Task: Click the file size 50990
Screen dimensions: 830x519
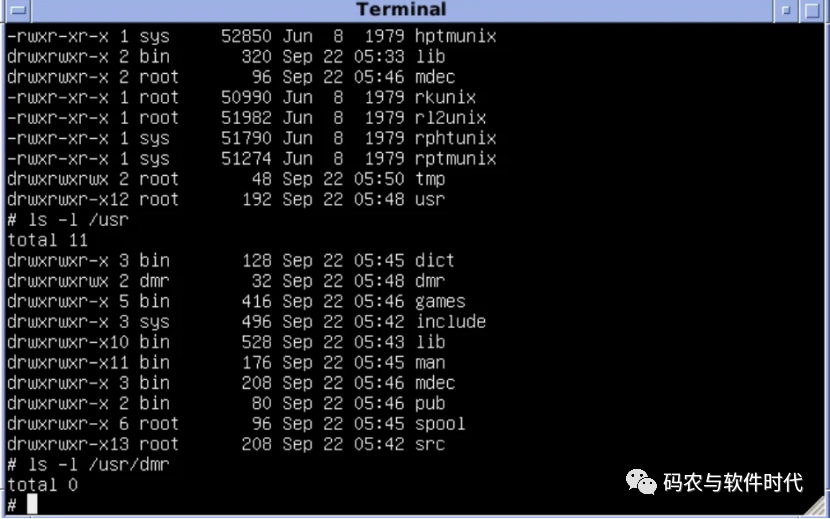Action: click(x=246, y=97)
